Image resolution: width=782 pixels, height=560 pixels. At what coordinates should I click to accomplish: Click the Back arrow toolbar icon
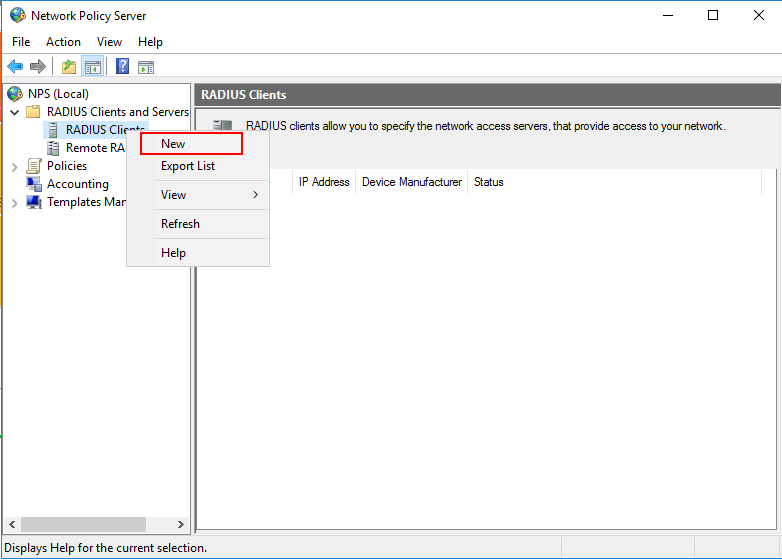15,66
